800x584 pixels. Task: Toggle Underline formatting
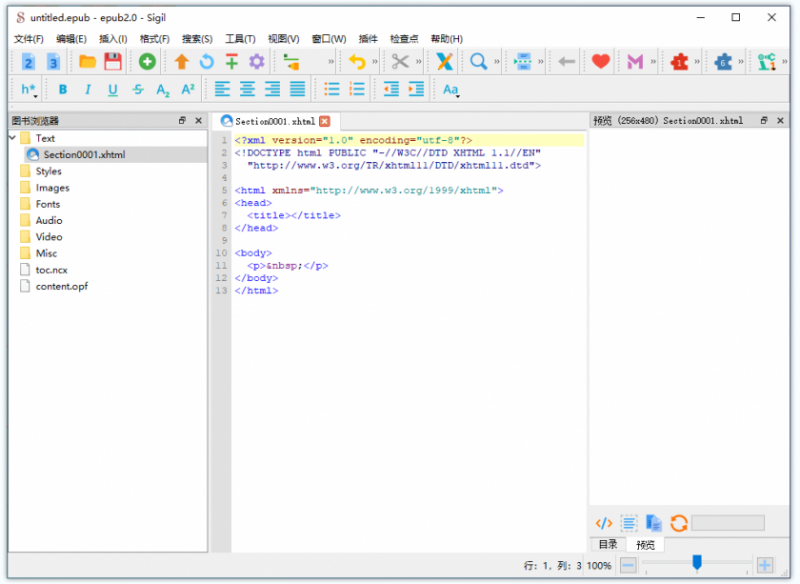[113, 90]
